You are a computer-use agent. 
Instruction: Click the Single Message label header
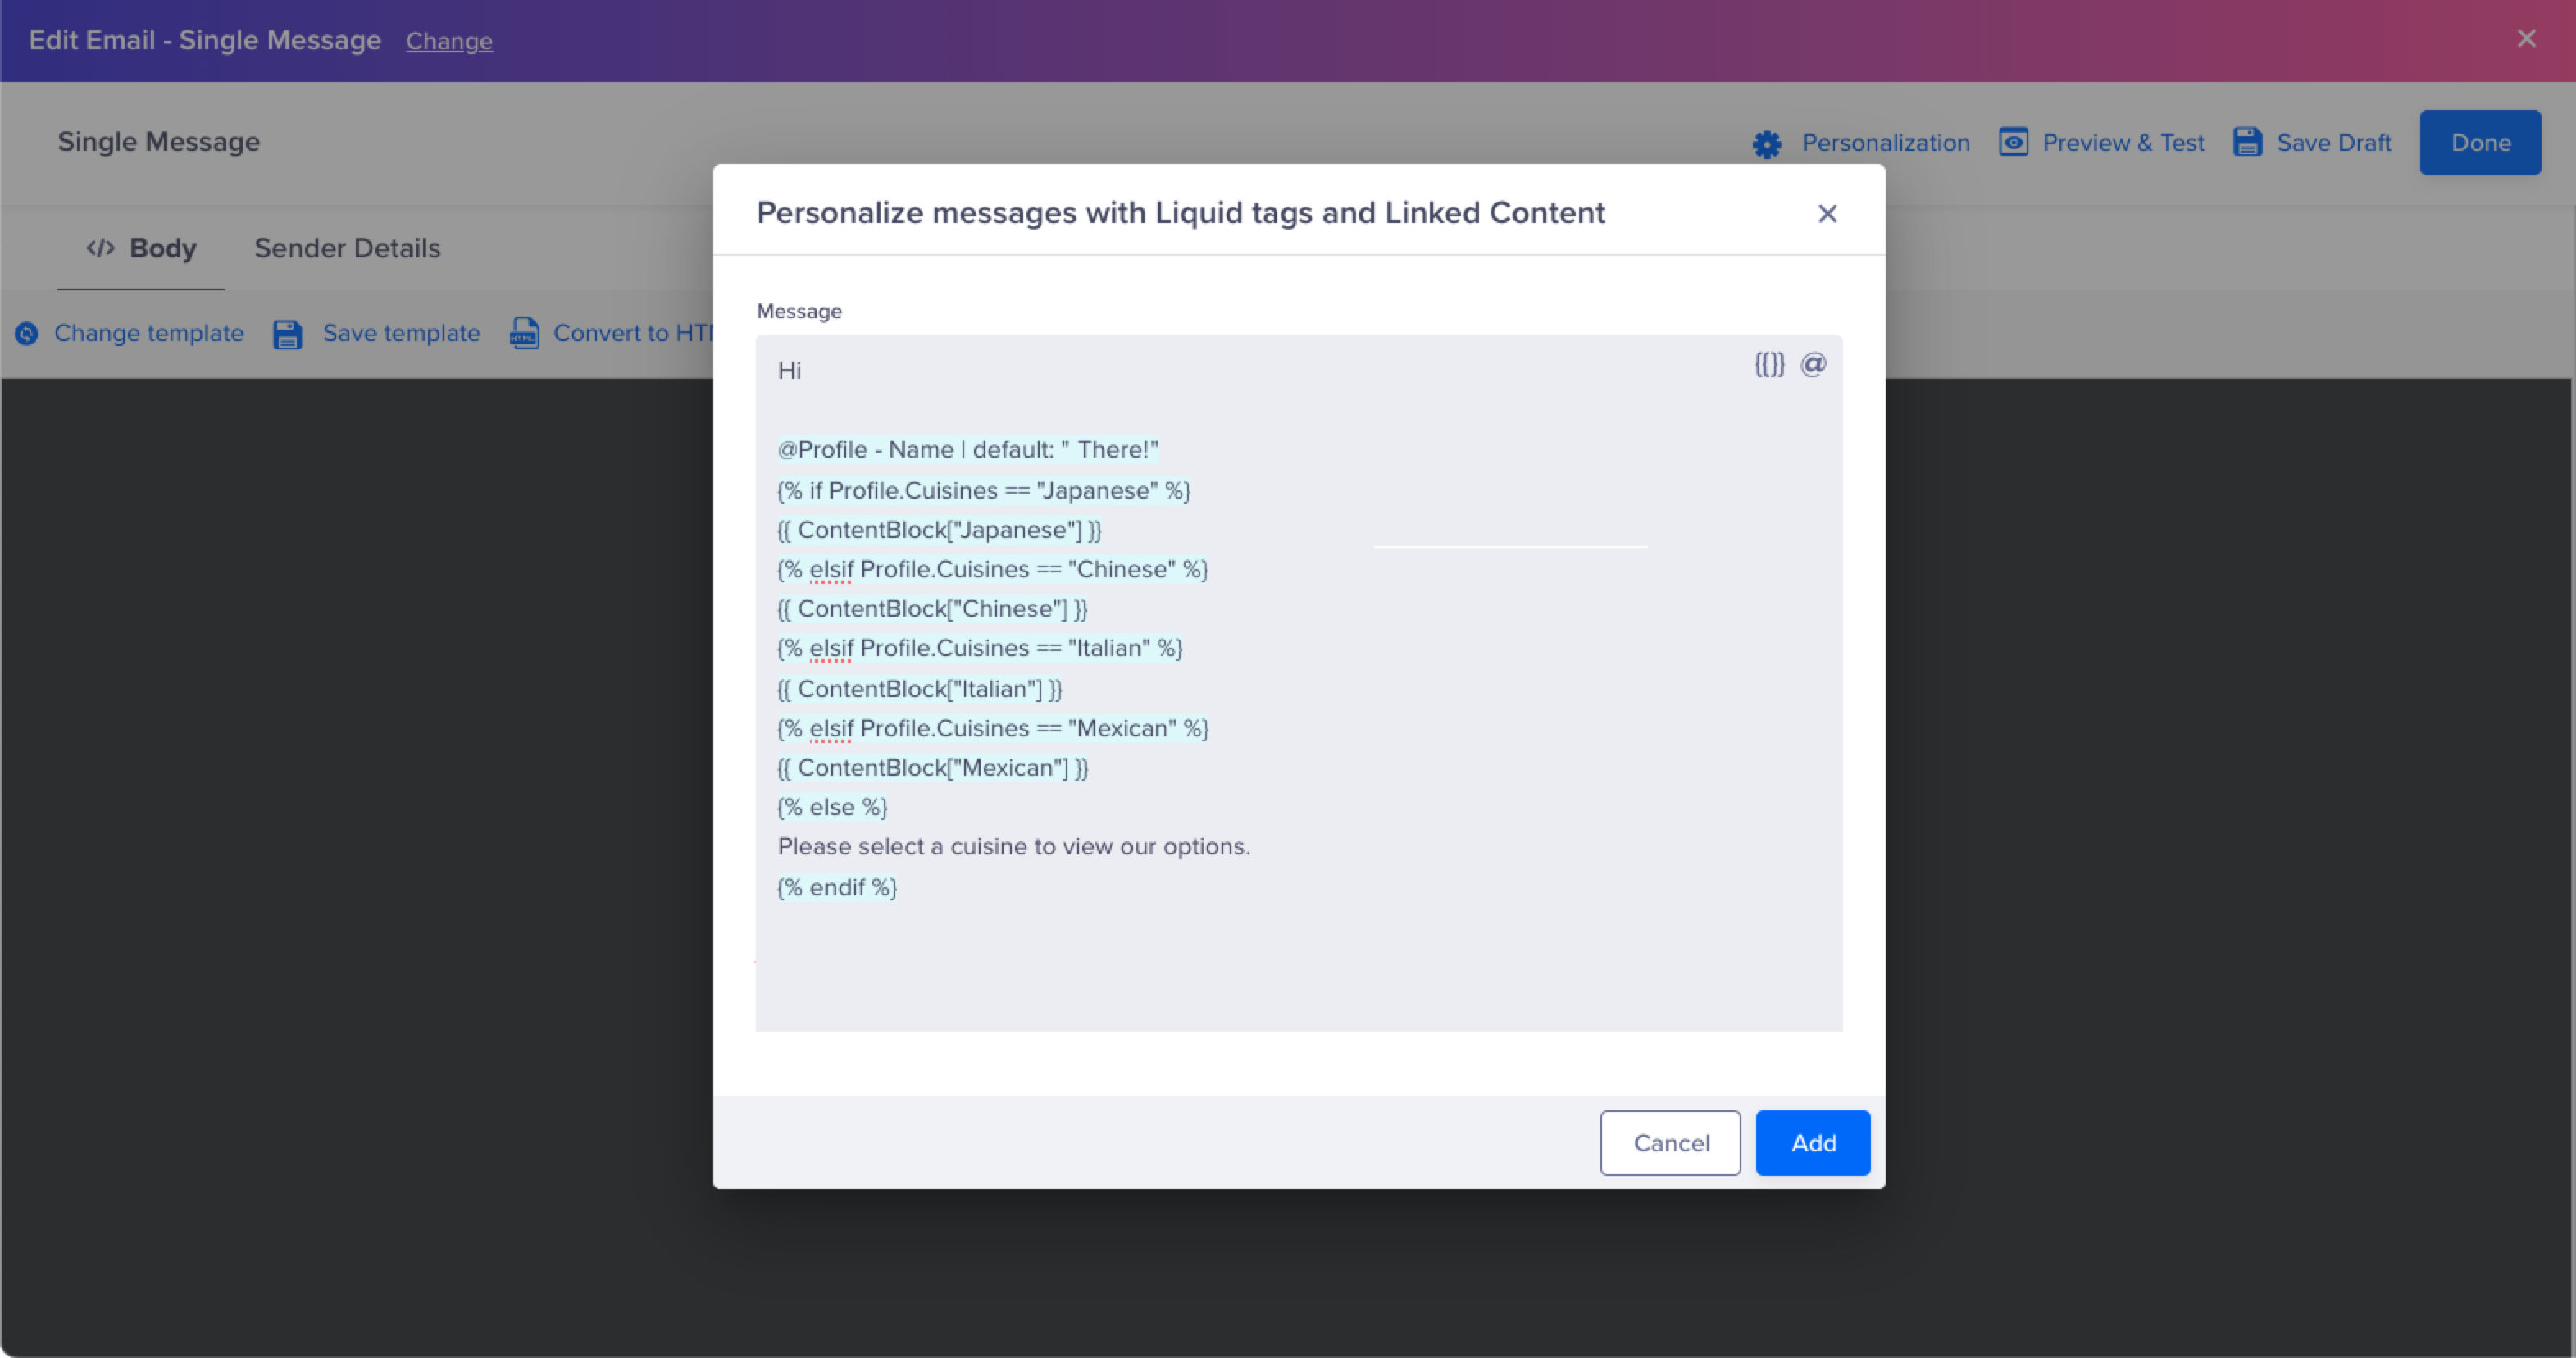(158, 141)
